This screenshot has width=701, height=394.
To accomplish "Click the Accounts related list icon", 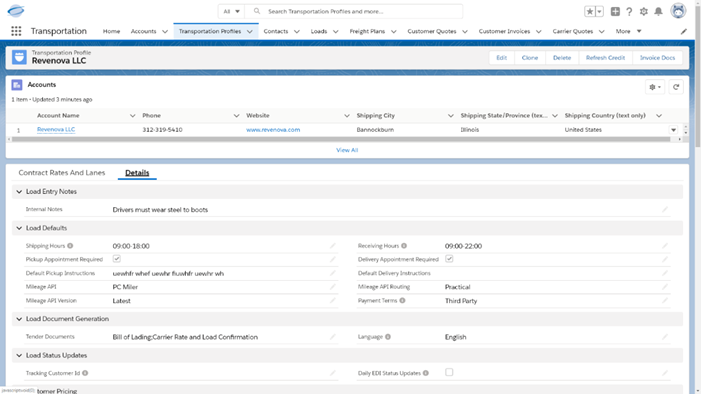I will (x=17, y=85).
